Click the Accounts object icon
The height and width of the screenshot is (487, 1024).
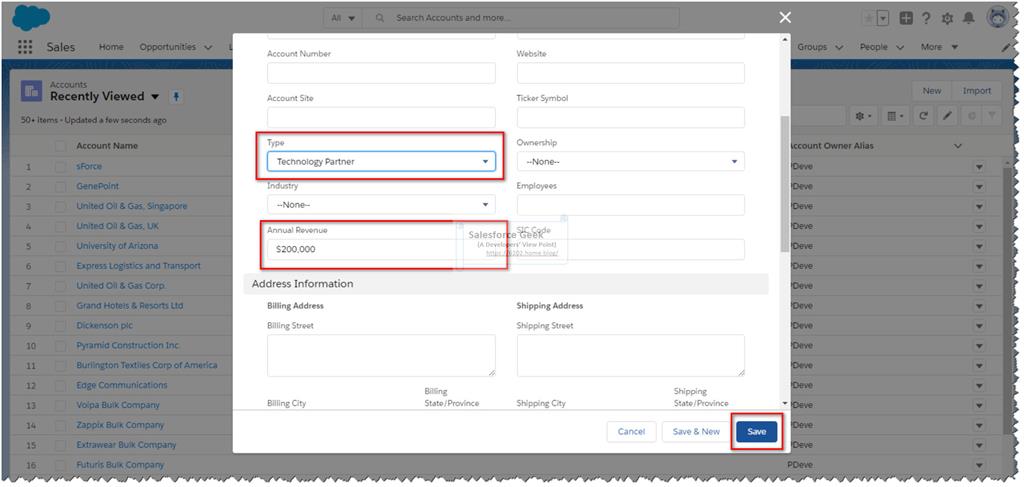point(31,91)
